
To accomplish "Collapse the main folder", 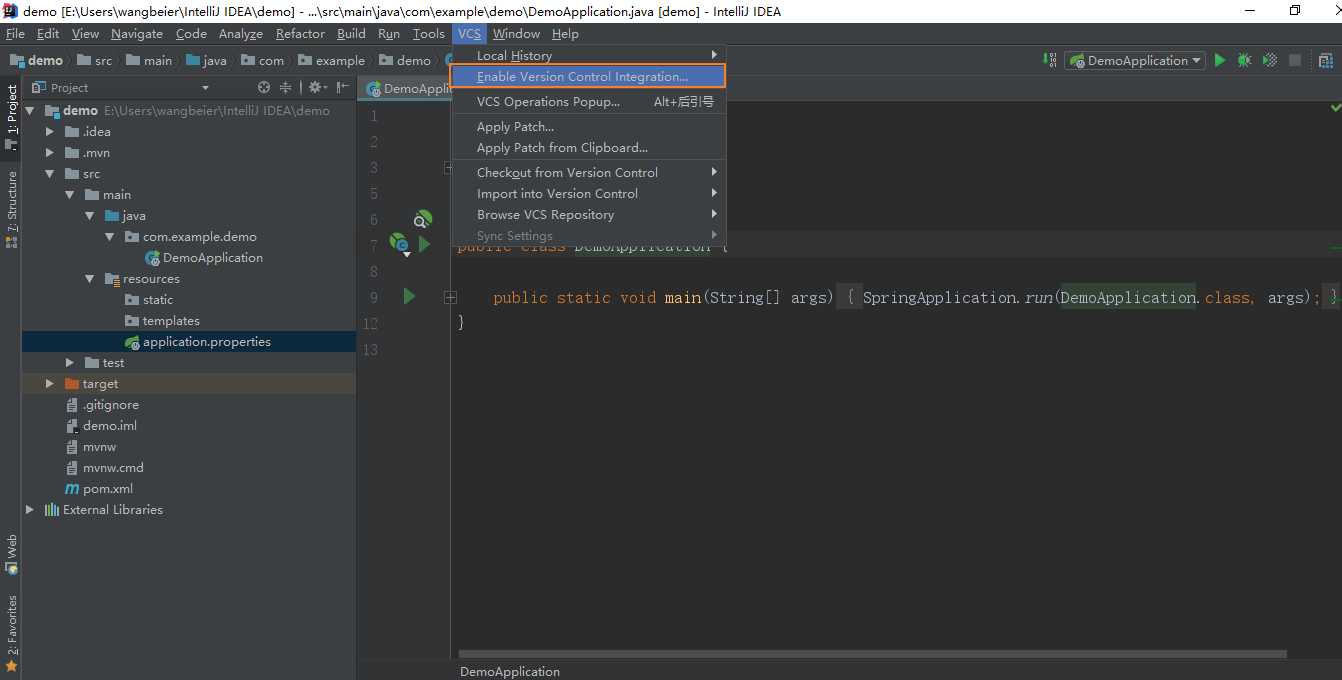I will (x=70, y=195).
